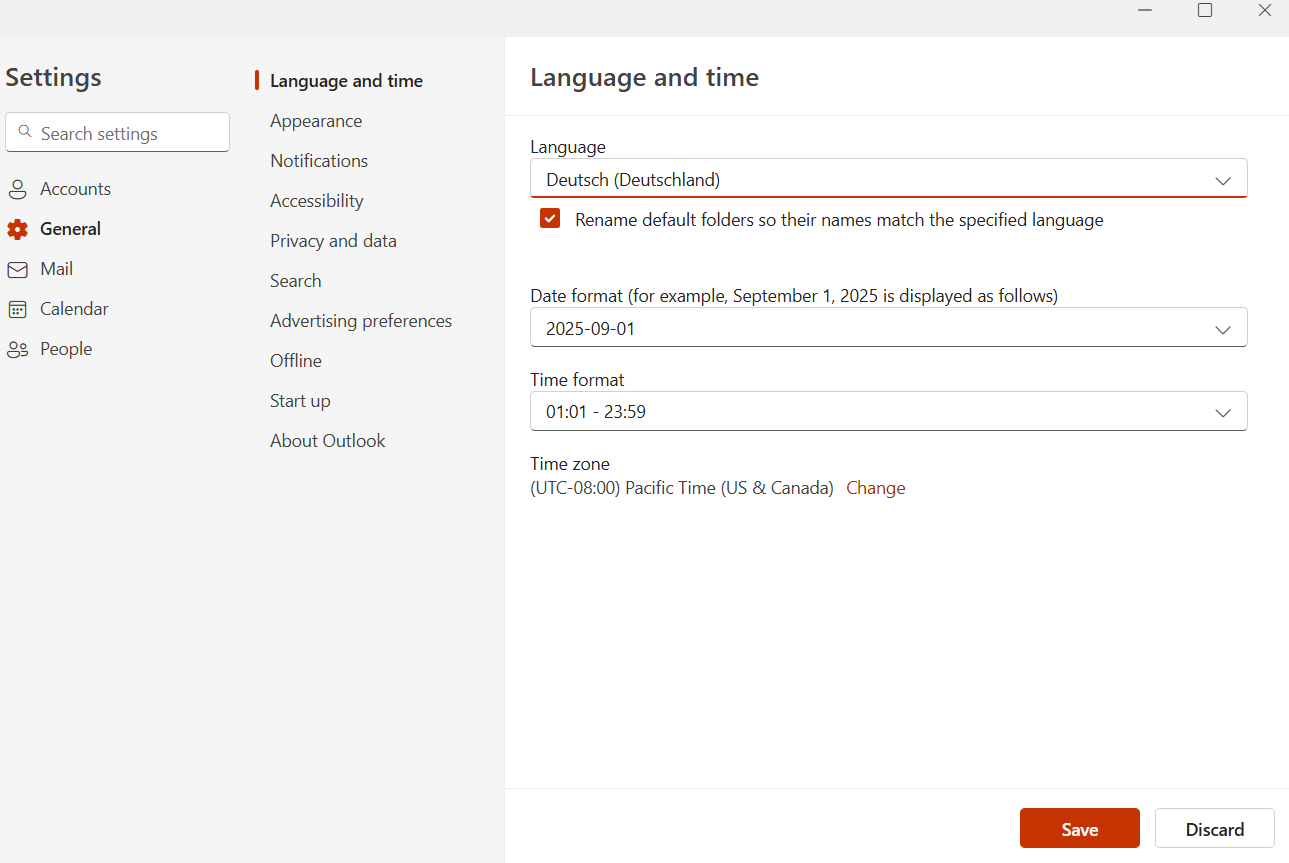
Task: Open the Appearance settings section
Action: tap(316, 121)
